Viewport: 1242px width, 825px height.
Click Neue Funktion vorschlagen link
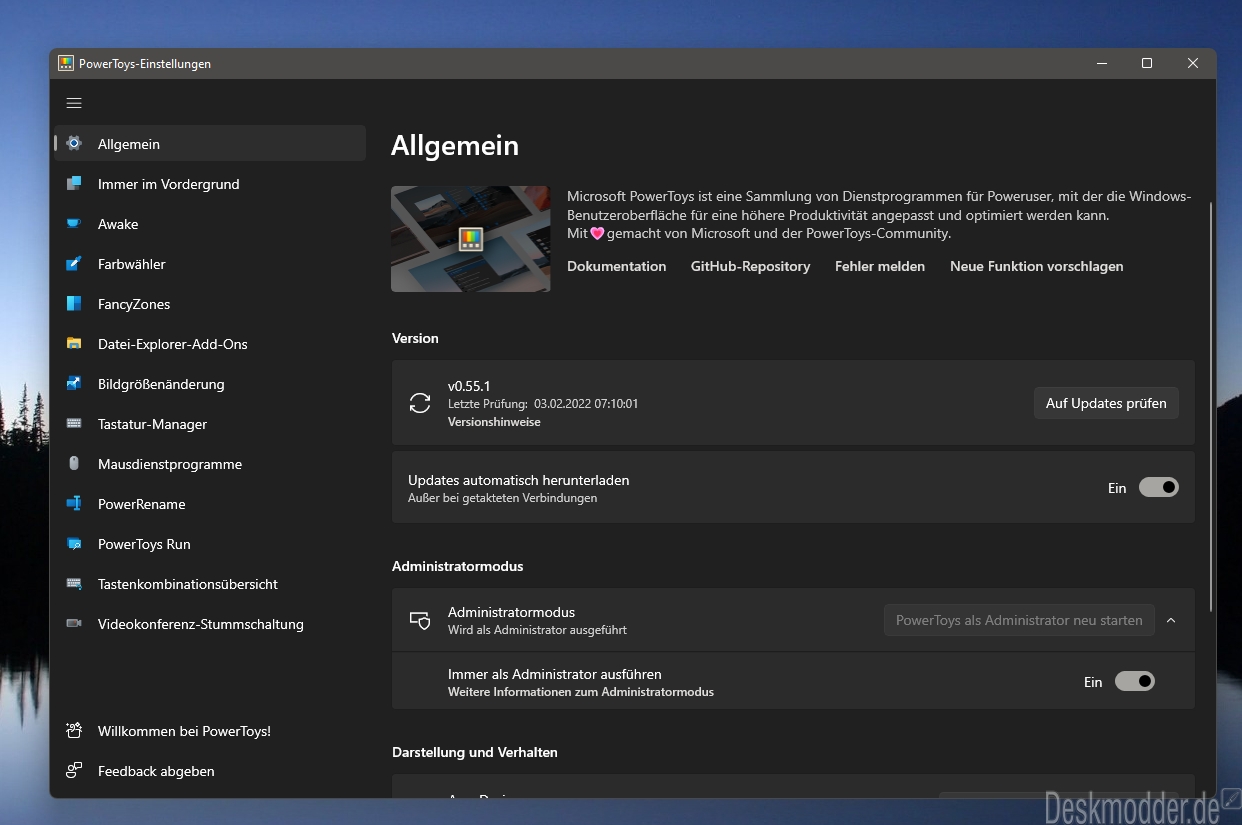[1037, 266]
